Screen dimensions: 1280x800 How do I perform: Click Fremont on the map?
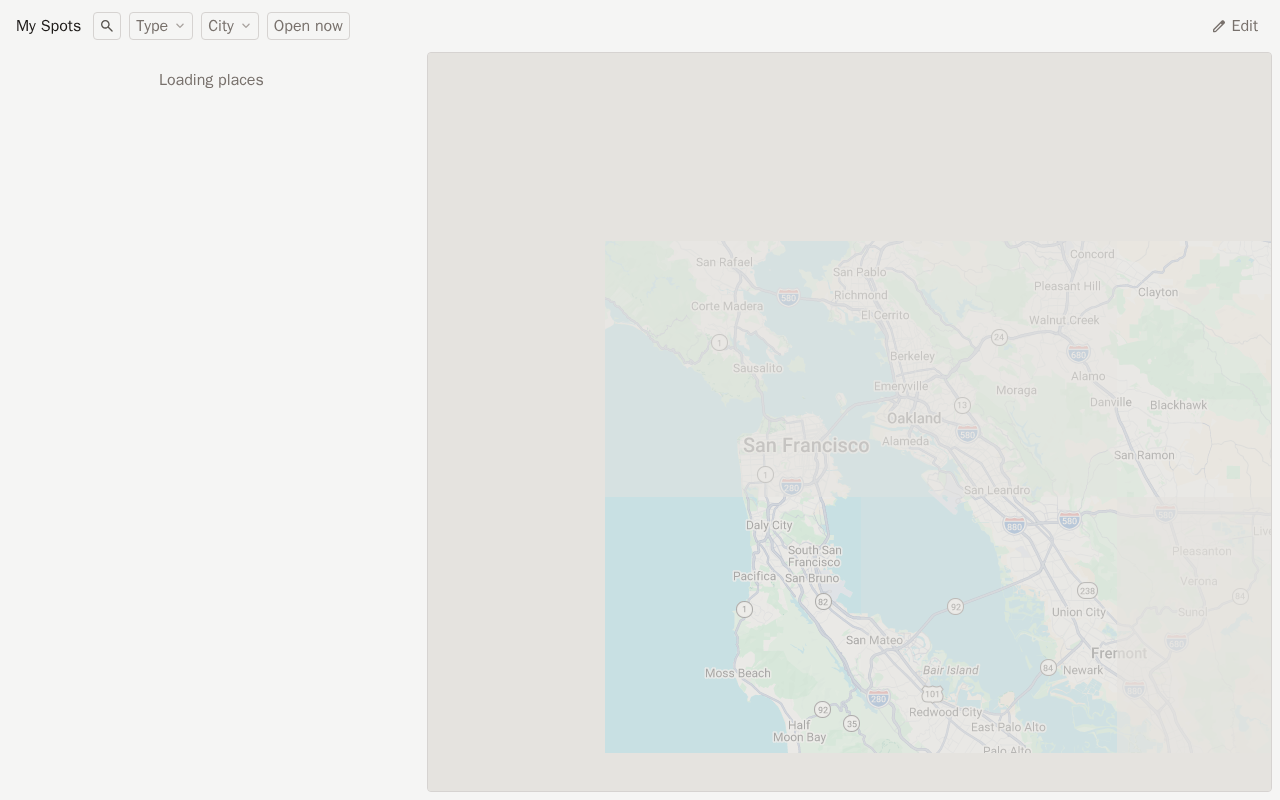(x=1119, y=653)
